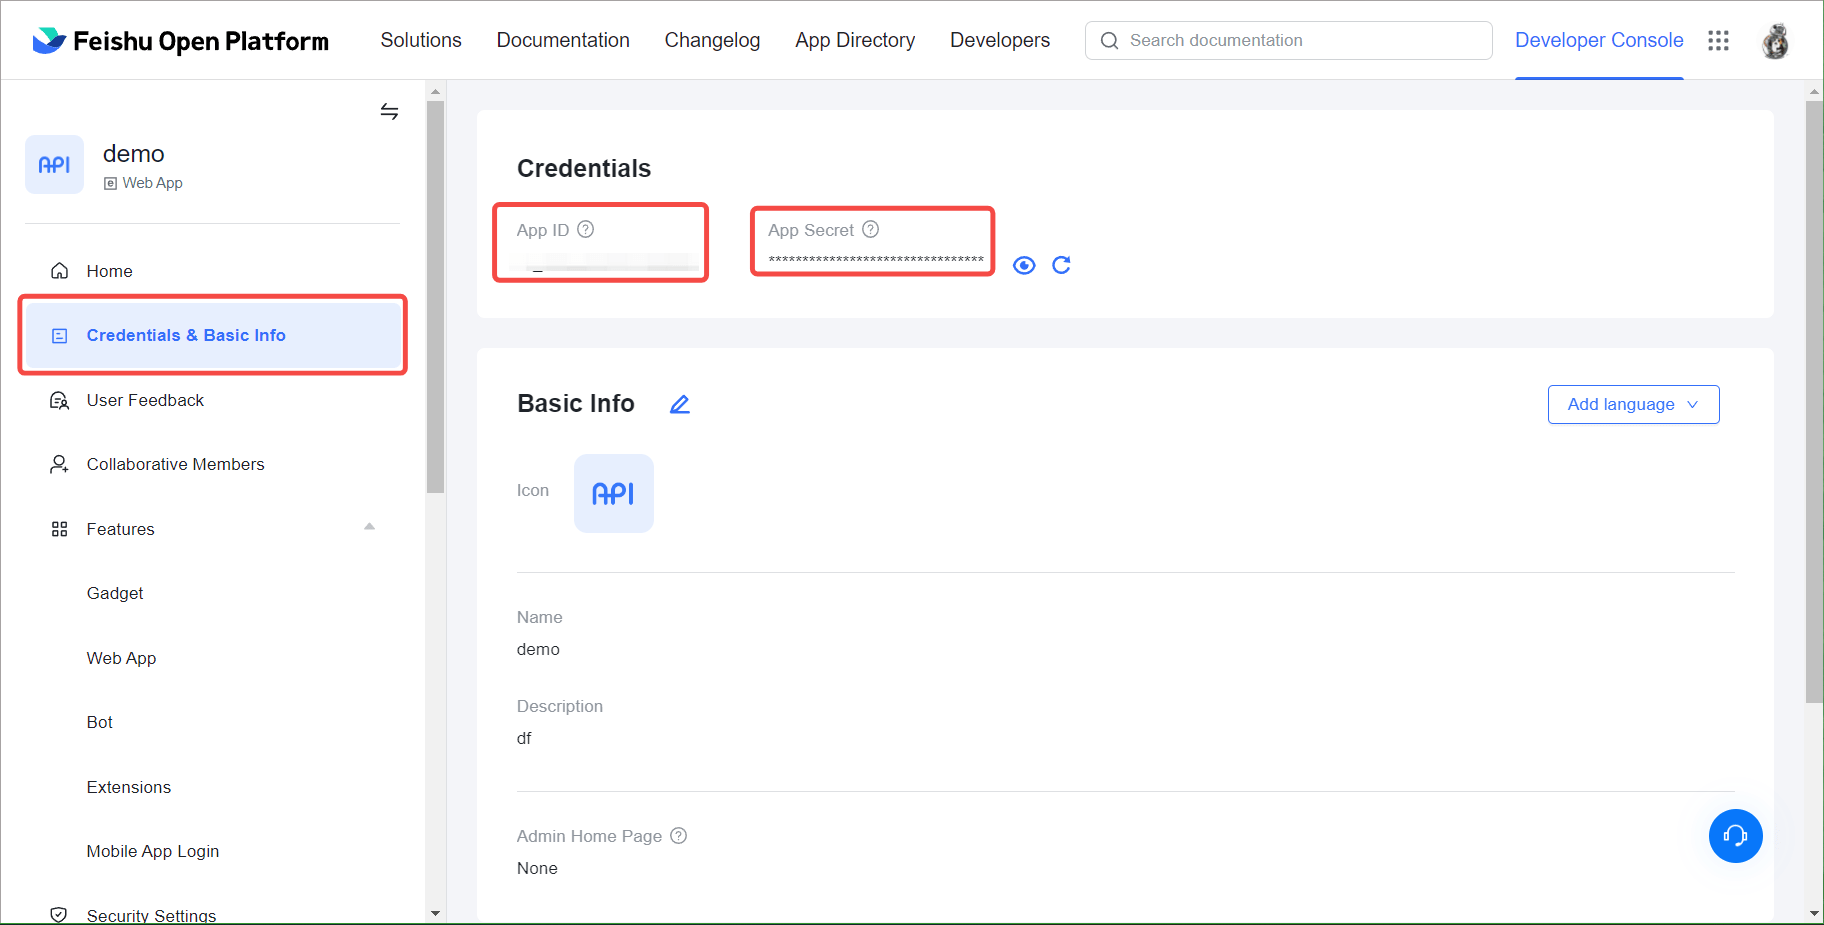Toggle the sidebar collapse arrows icon

point(389,111)
